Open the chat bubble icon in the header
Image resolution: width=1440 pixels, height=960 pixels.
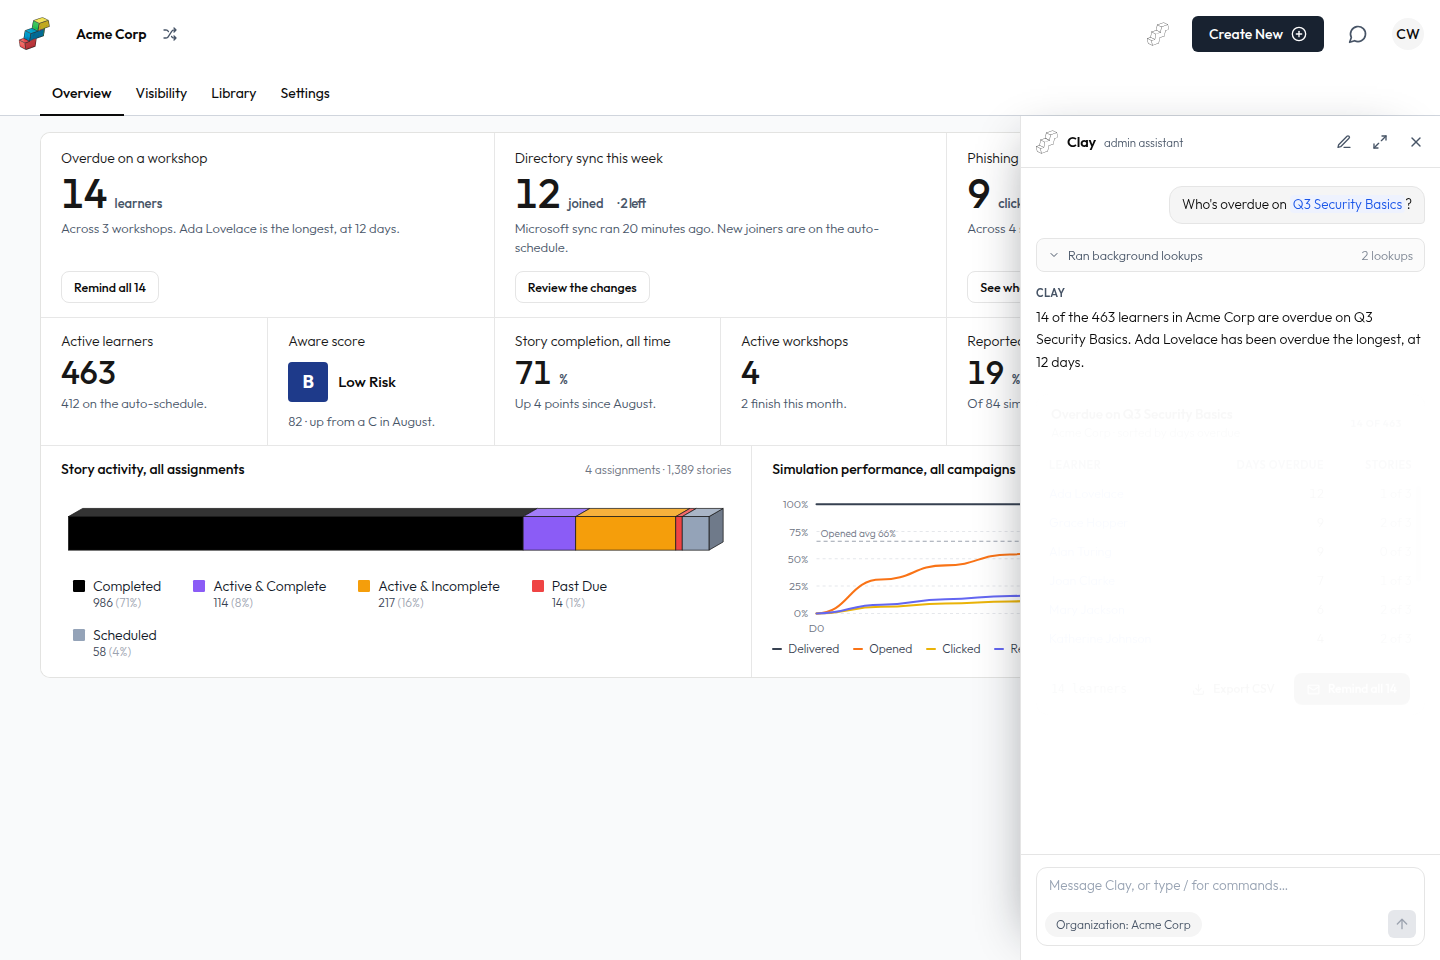(x=1357, y=34)
